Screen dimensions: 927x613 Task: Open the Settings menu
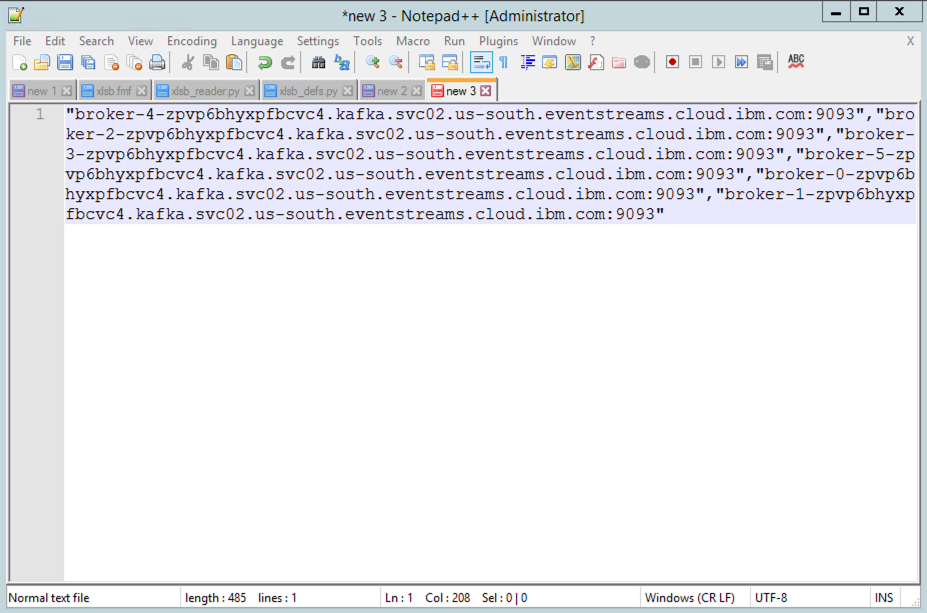click(318, 41)
